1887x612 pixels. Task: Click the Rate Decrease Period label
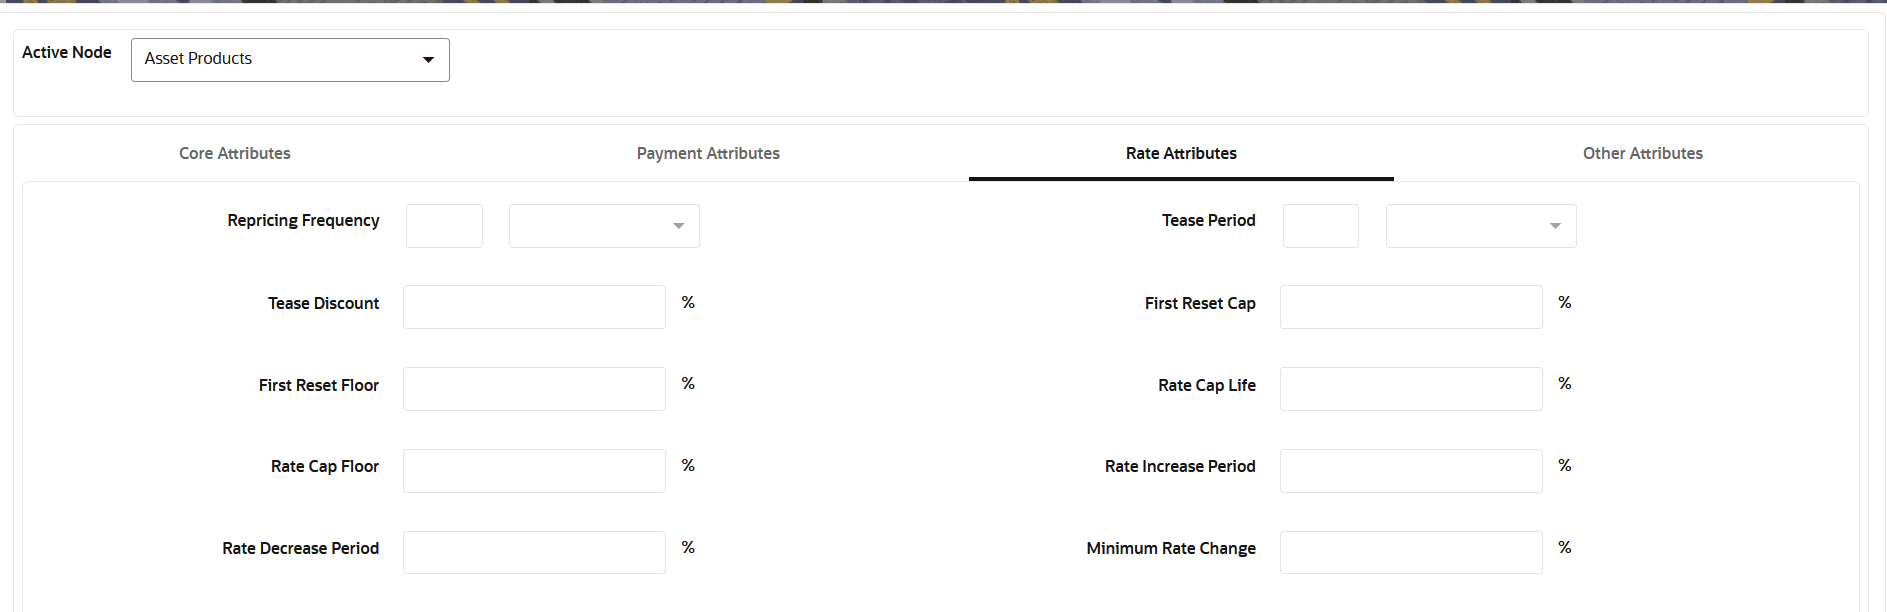pos(301,548)
